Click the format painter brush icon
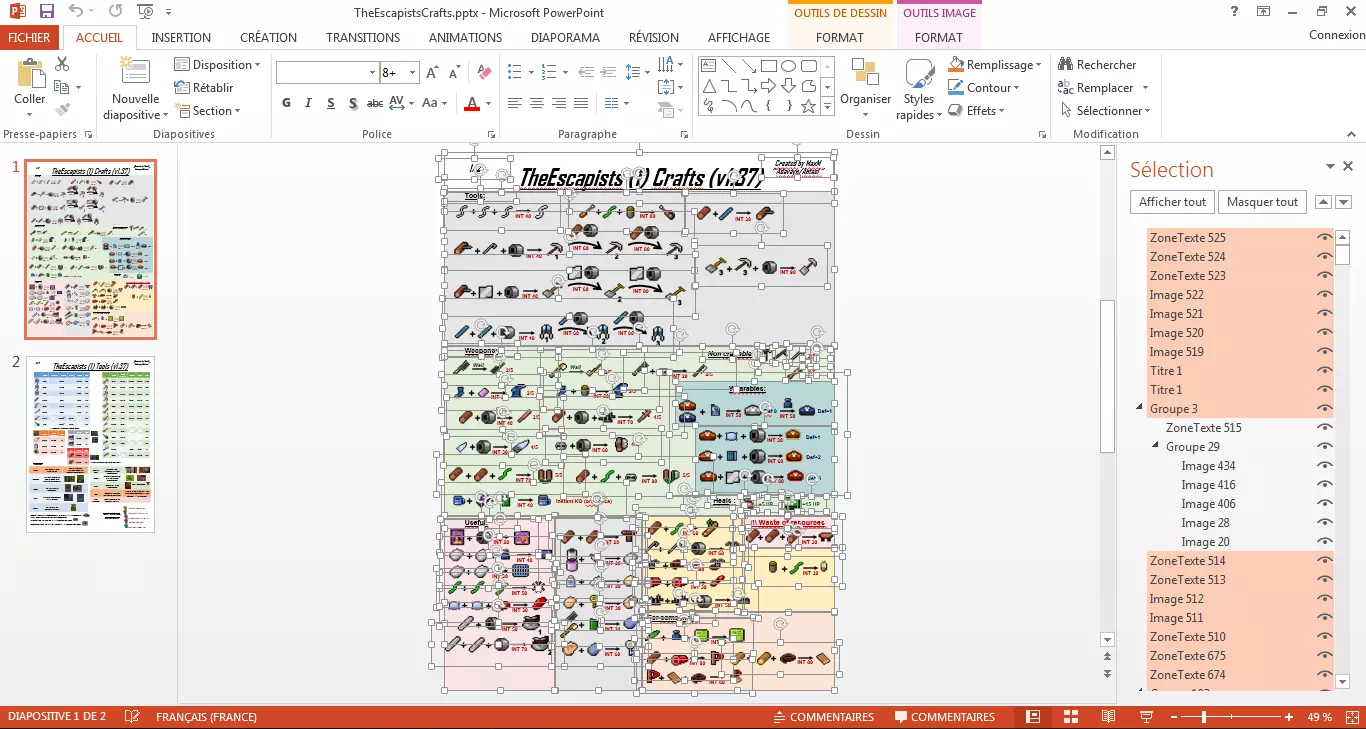 pyautogui.click(x=62, y=110)
